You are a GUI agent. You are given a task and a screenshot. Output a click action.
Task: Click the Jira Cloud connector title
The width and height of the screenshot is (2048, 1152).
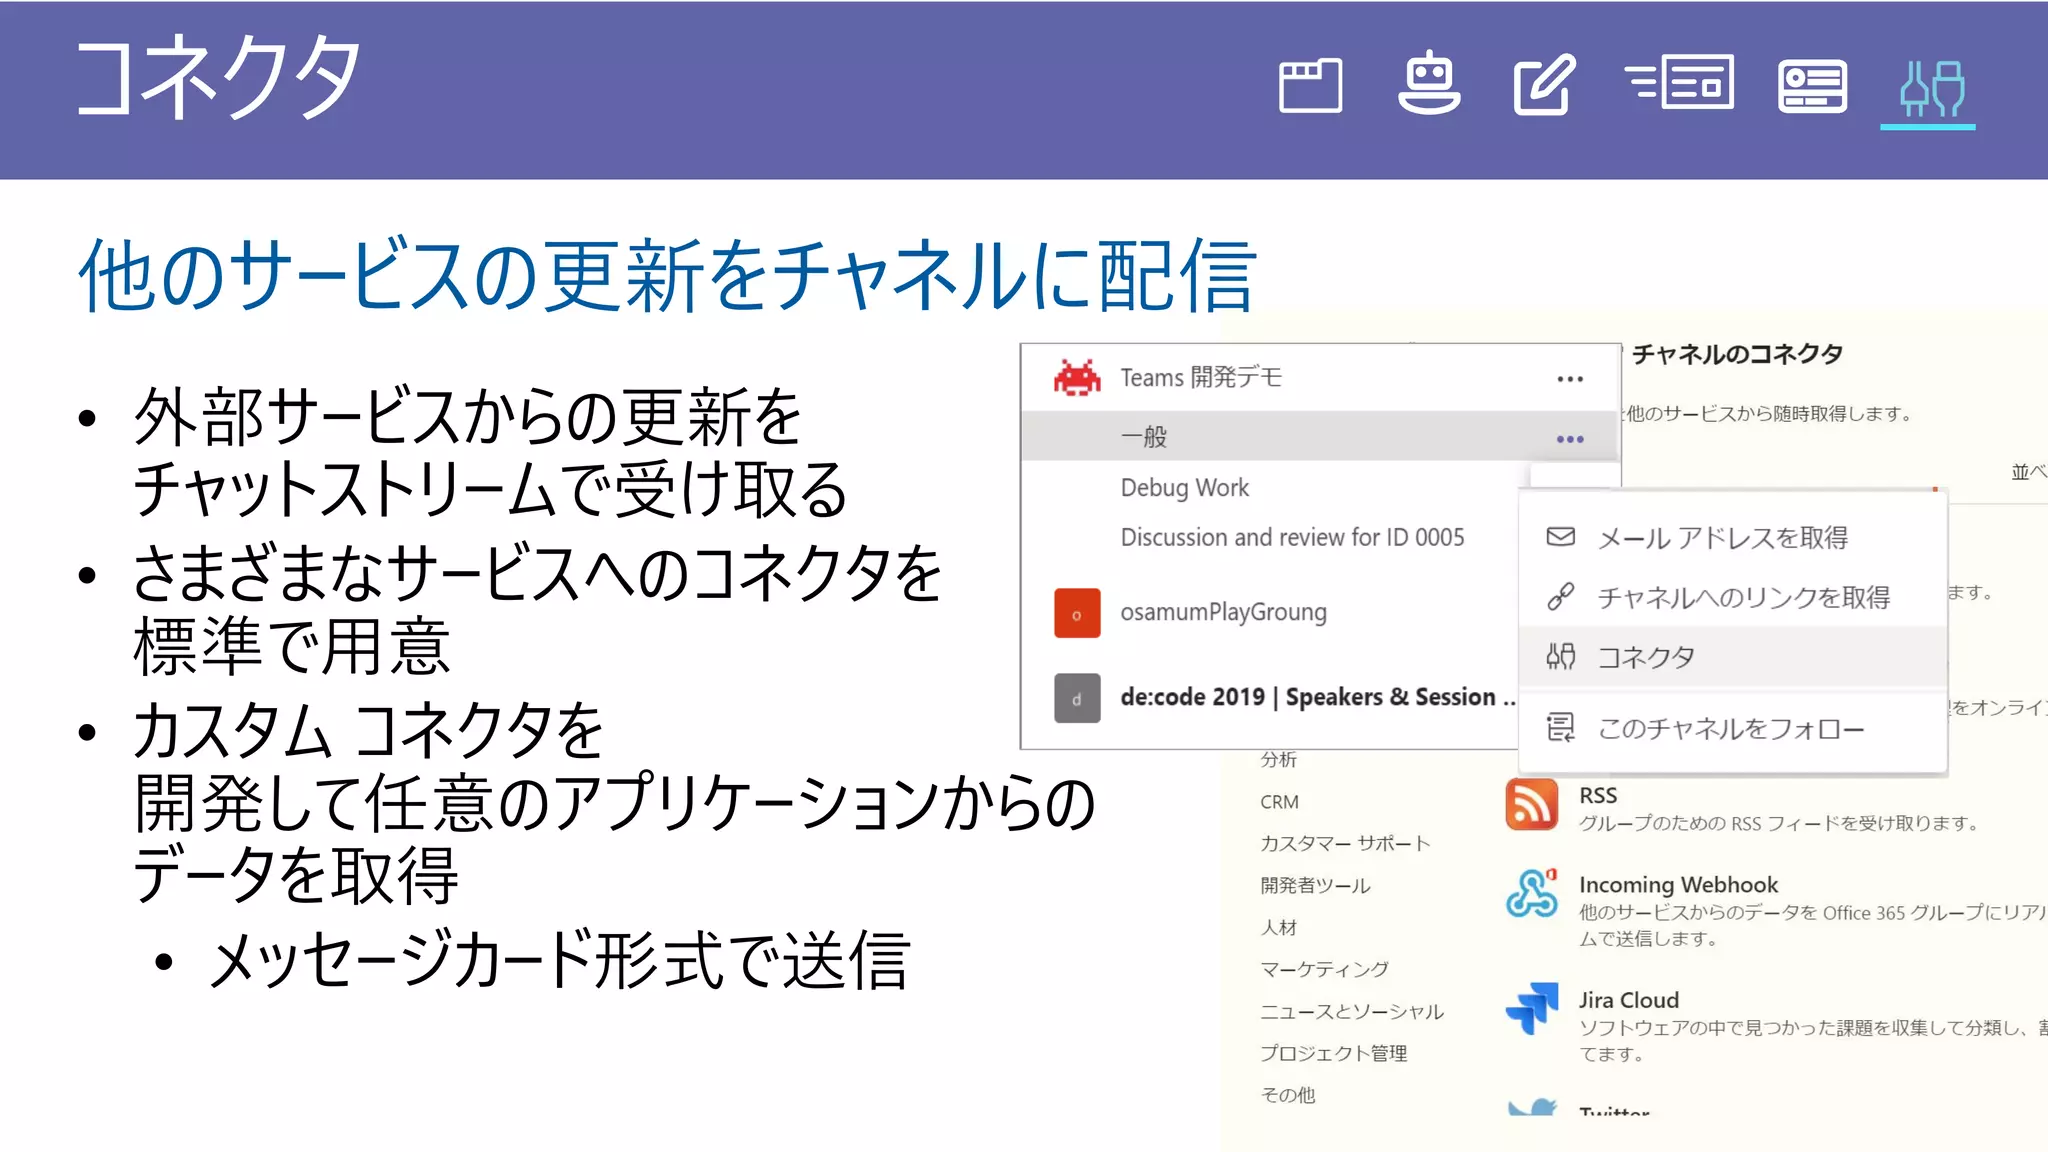pos(1628,1000)
